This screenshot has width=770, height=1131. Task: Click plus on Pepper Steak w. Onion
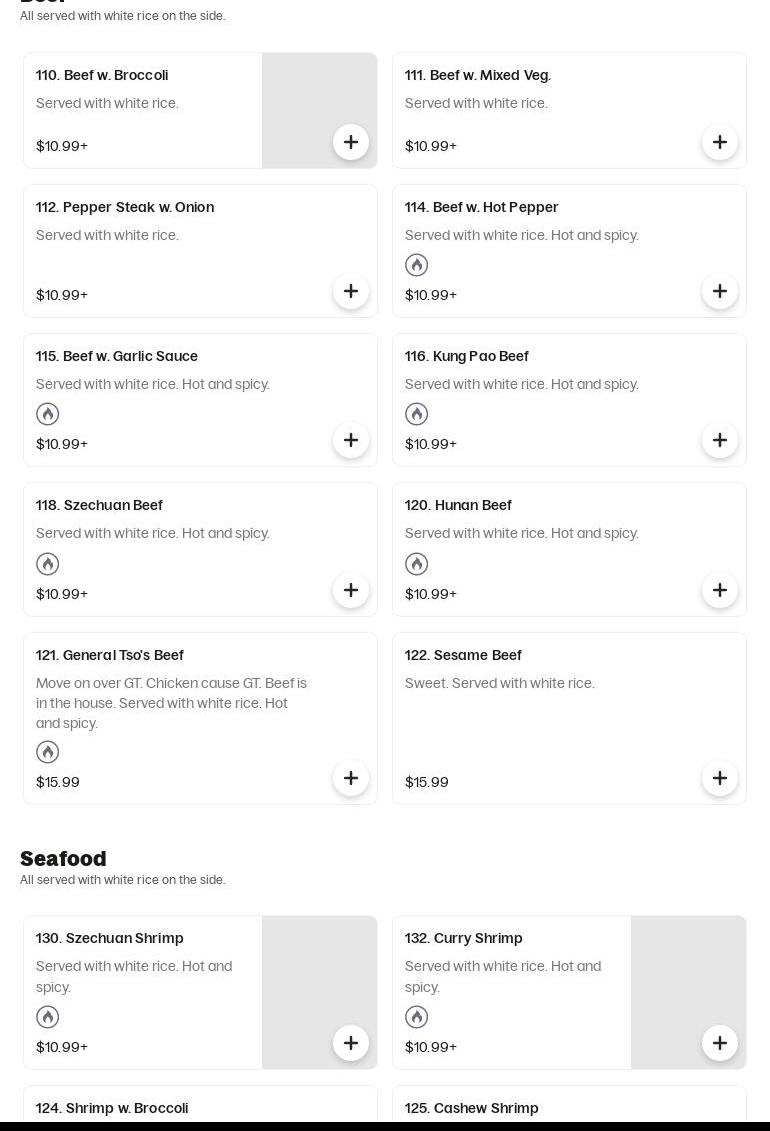[x=351, y=291]
